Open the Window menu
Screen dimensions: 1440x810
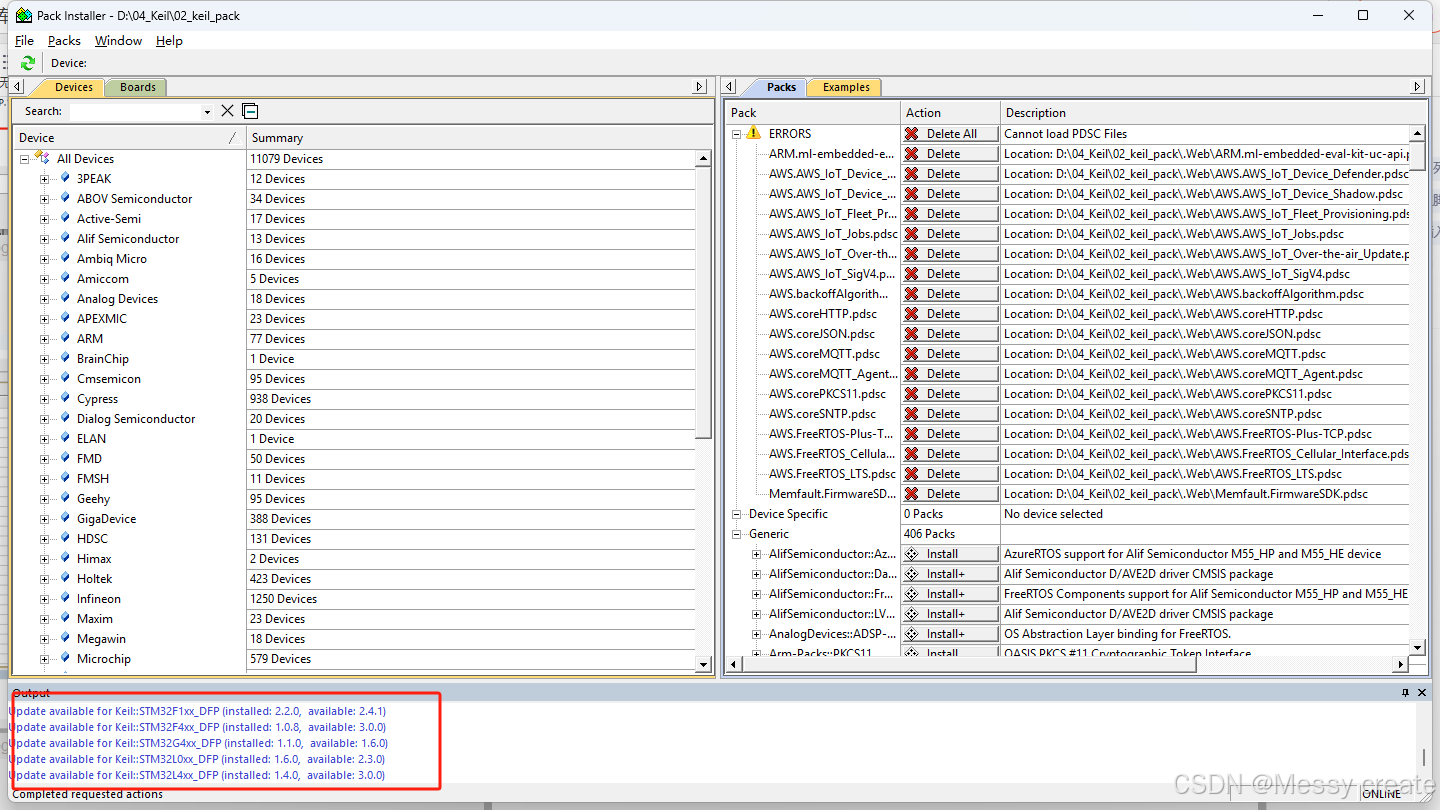point(118,40)
